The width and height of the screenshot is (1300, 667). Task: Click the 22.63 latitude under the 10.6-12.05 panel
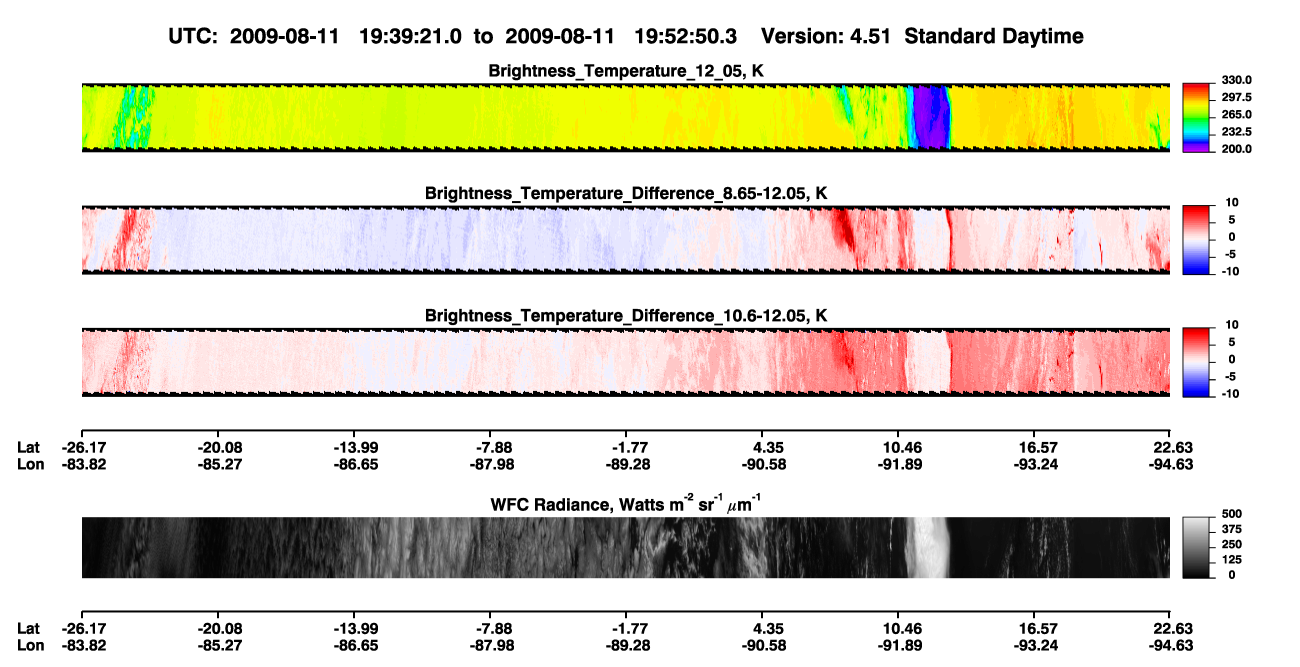pyautogui.click(x=1172, y=447)
